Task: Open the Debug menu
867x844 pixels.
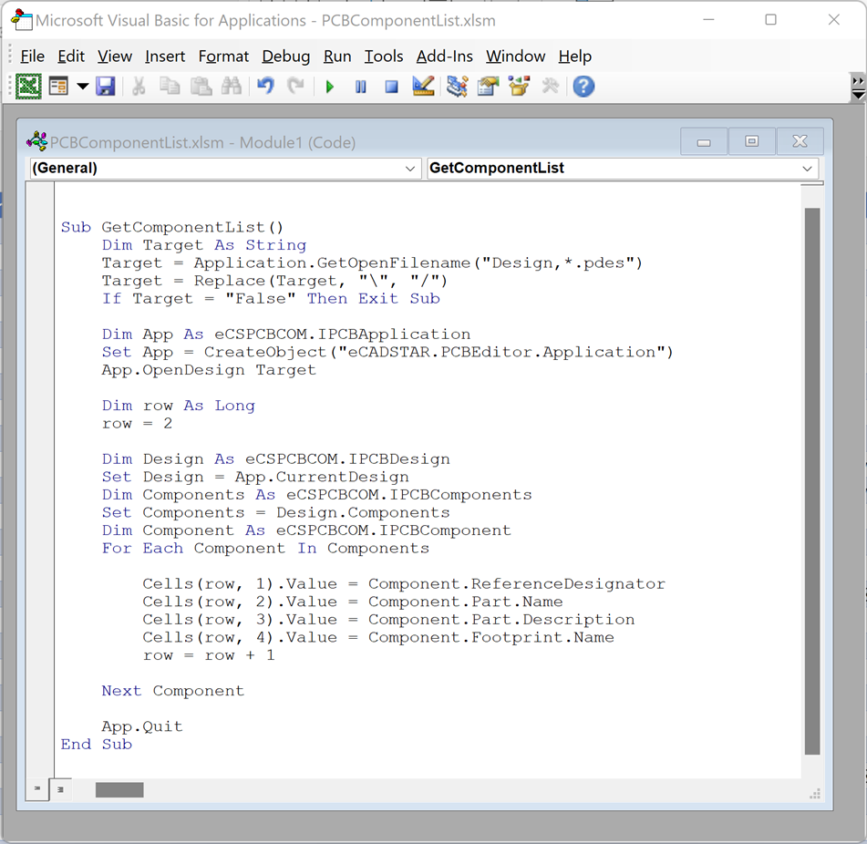Action: pyautogui.click(x=285, y=57)
